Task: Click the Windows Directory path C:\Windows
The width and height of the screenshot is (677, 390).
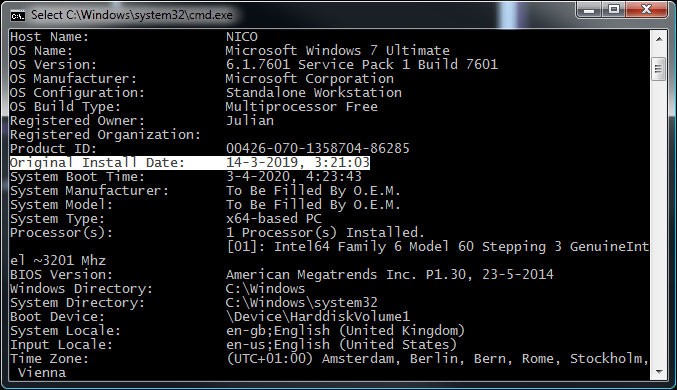Action: pyautogui.click(x=265, y=289)
